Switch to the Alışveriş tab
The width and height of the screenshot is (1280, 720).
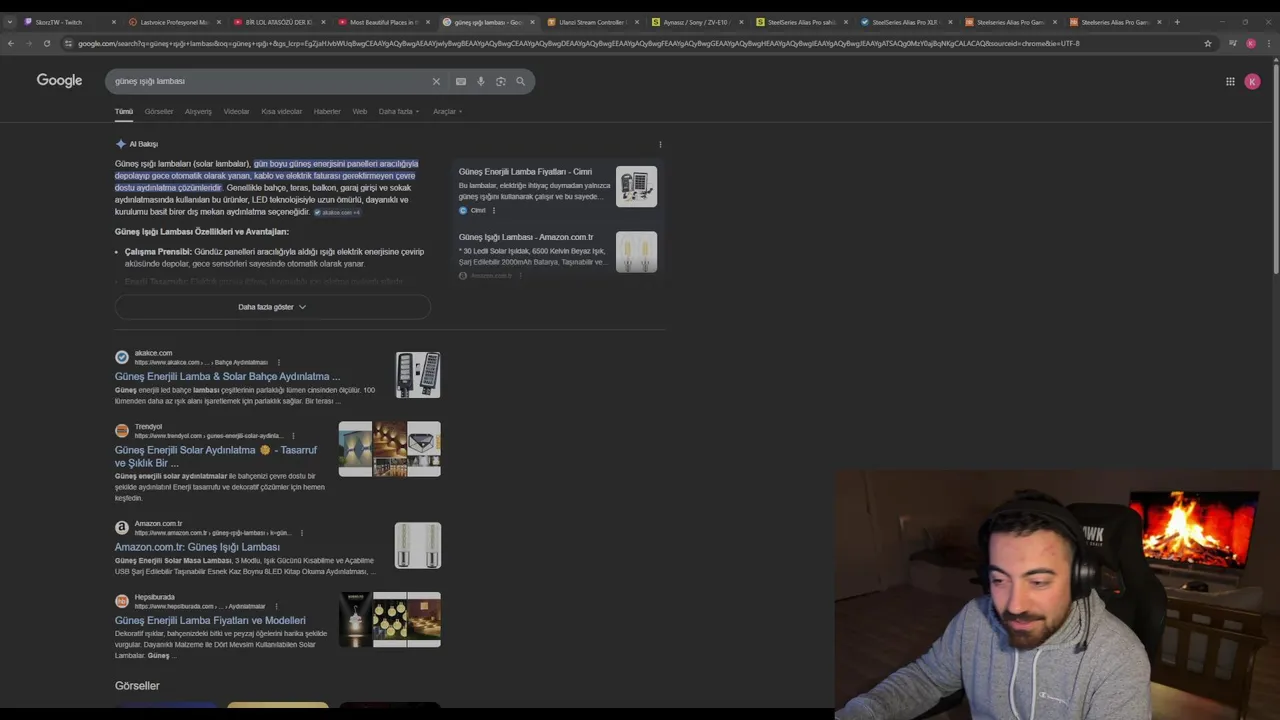click(198, 111)
